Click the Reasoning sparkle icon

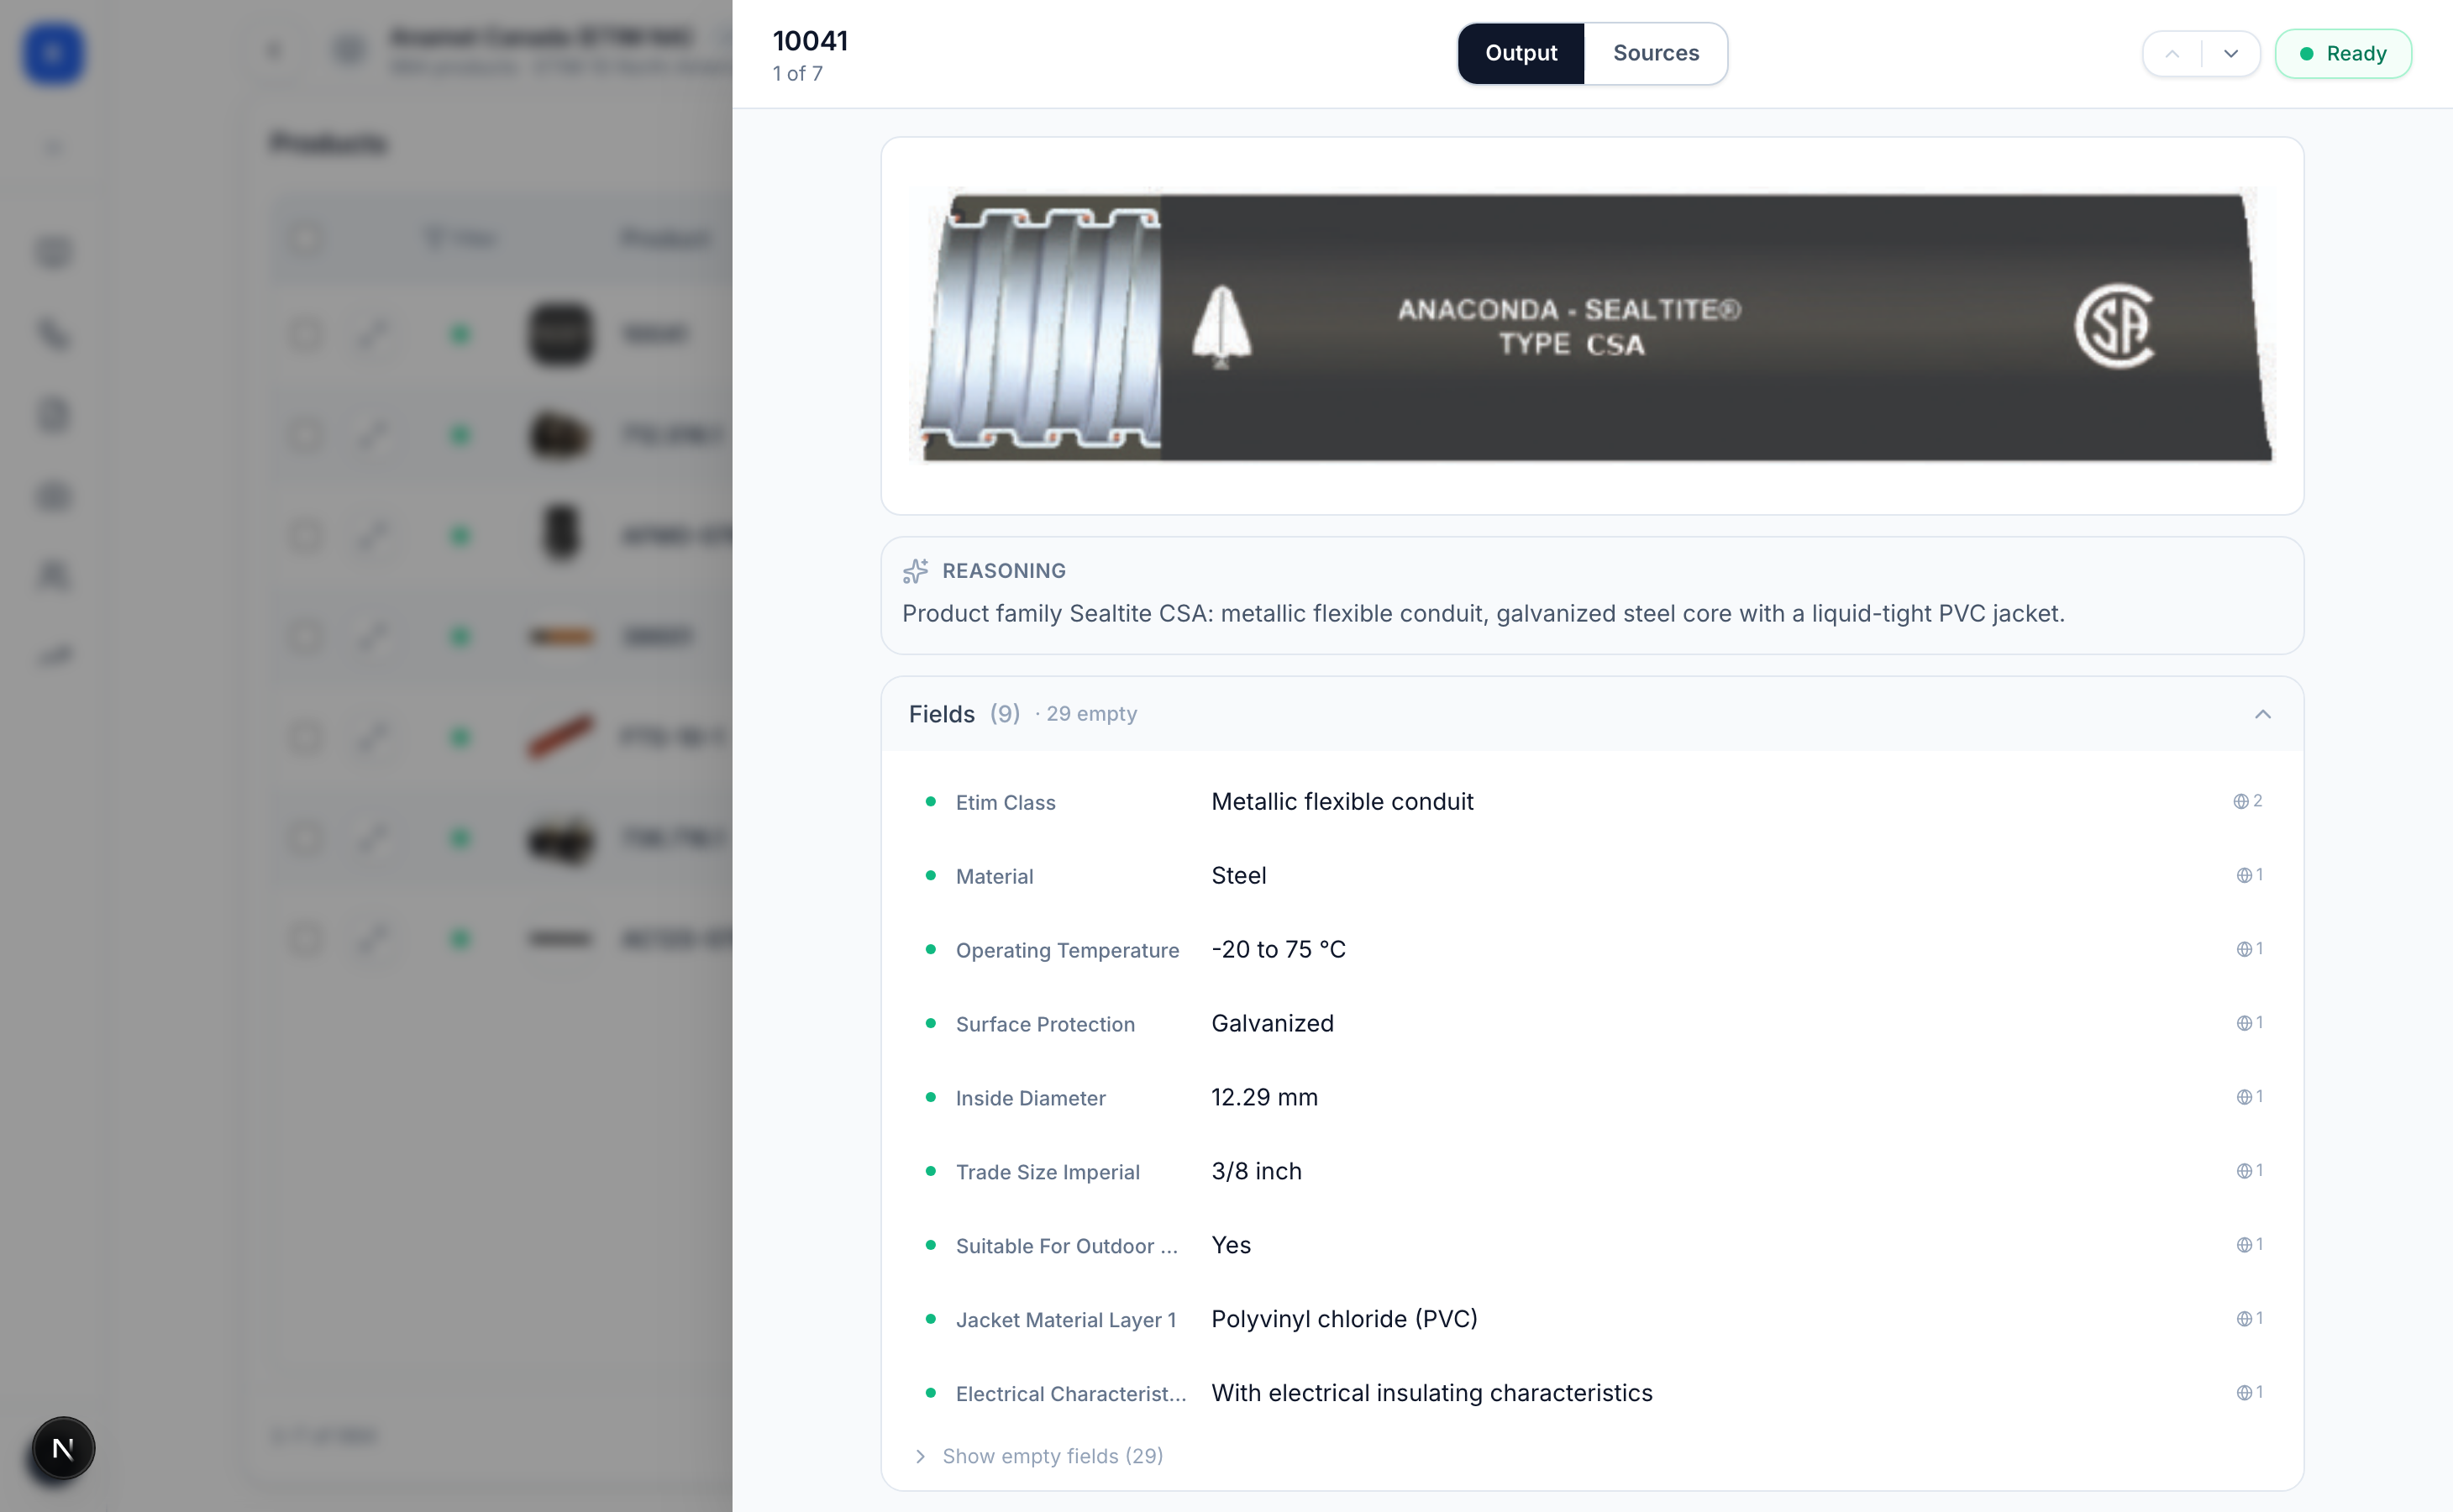(x=915, y=571)
